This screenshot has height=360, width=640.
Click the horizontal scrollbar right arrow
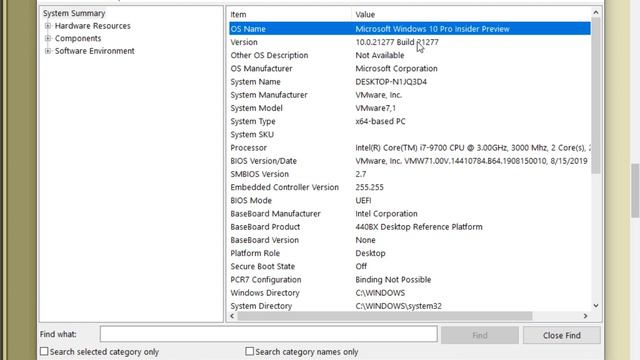[585, 316]
